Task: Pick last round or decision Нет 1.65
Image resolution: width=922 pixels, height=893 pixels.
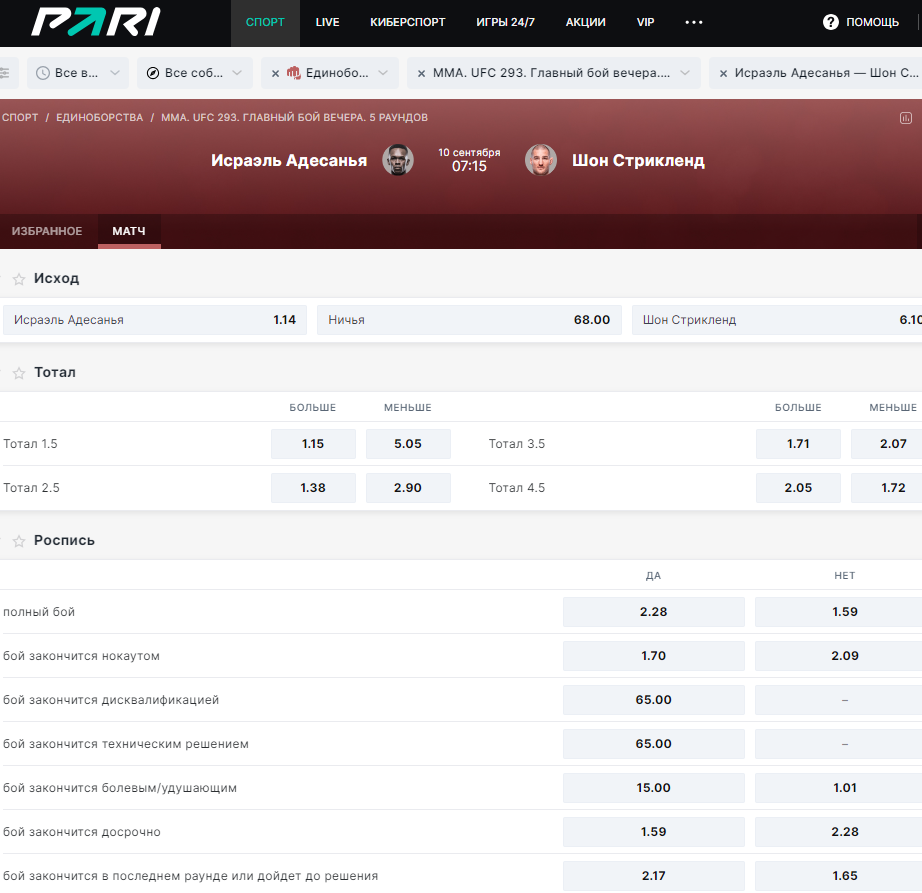Action: click(x=839, y=876)
